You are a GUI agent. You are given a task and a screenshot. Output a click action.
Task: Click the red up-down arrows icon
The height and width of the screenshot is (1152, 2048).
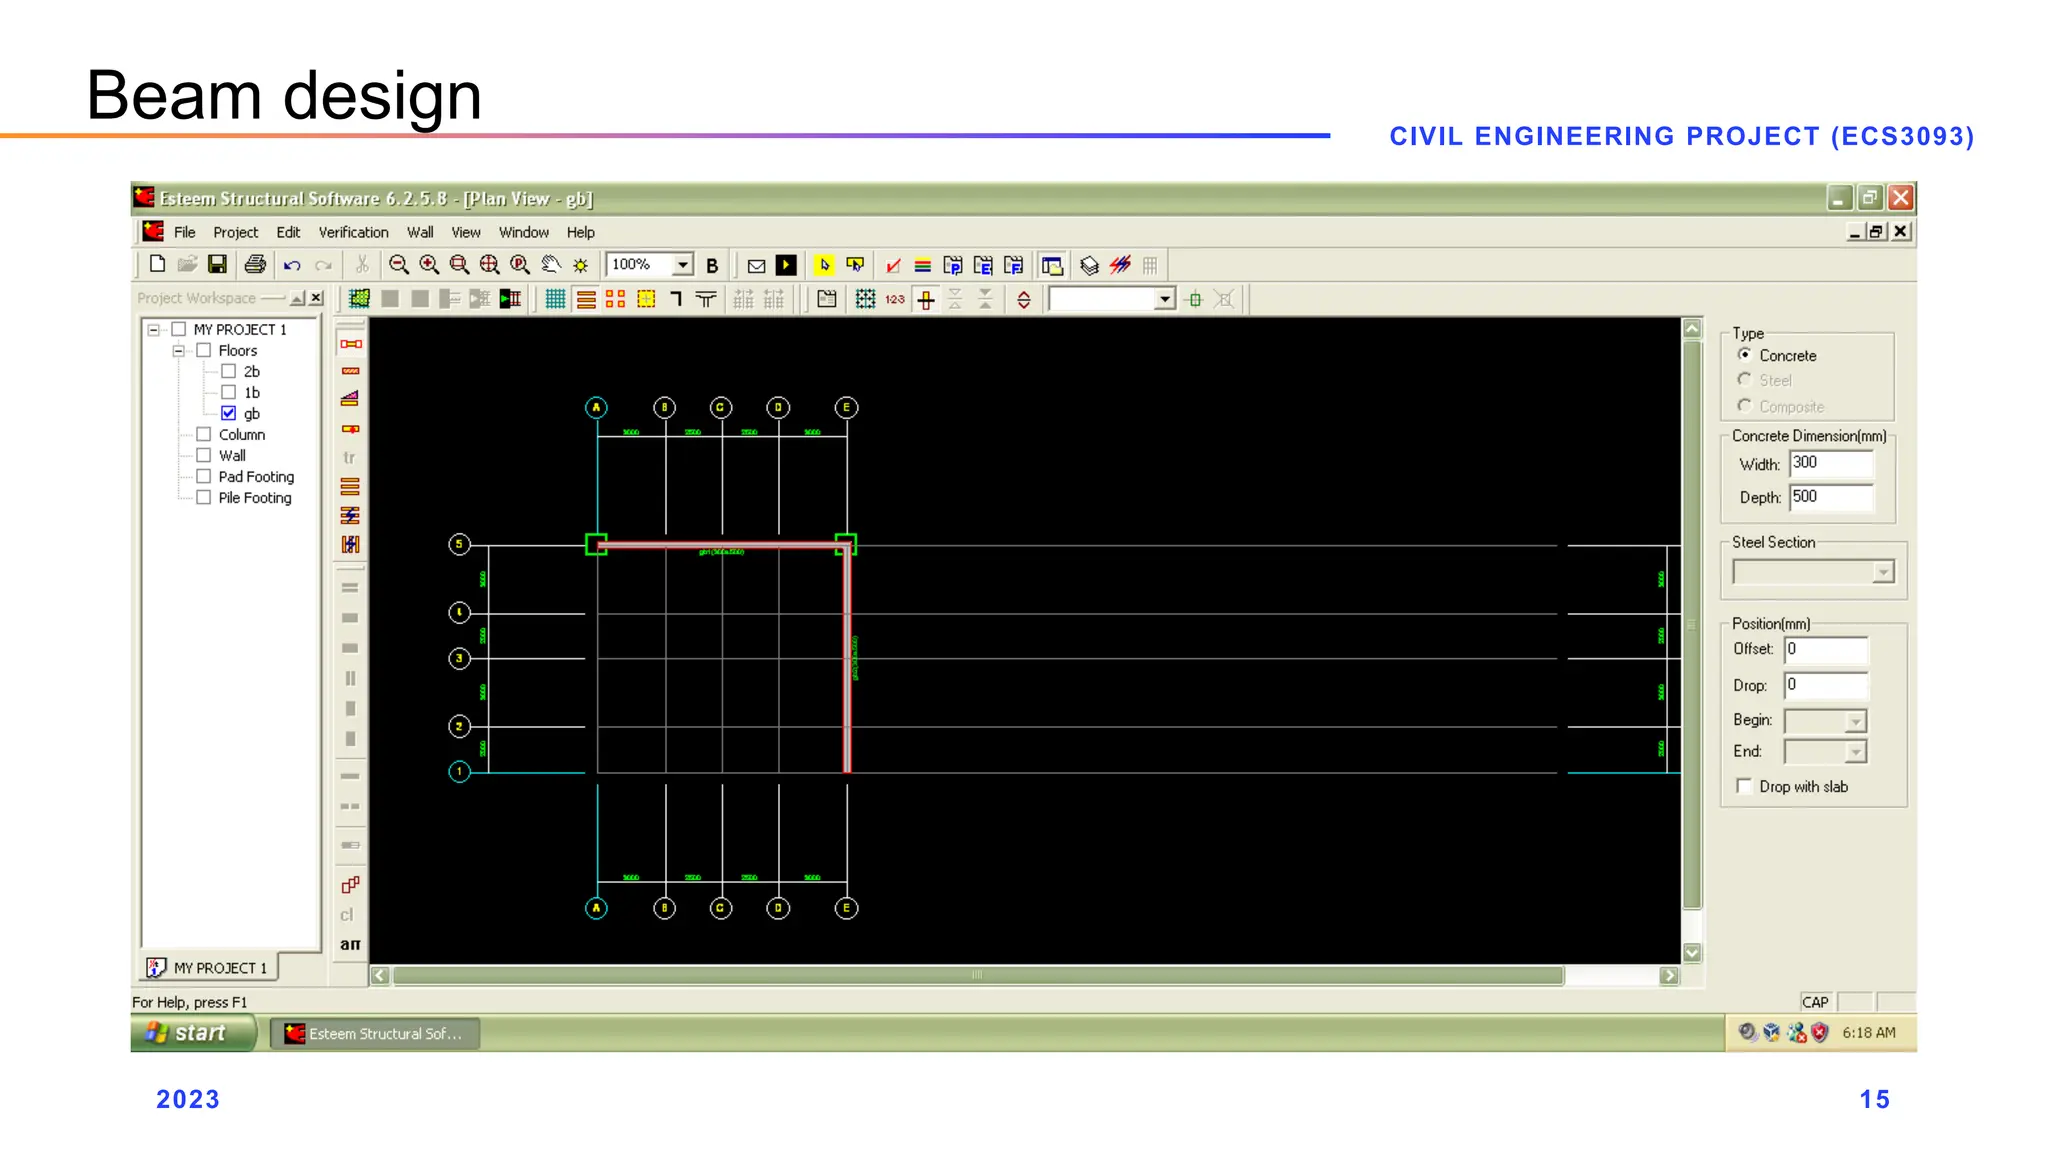pos(1023,299)
